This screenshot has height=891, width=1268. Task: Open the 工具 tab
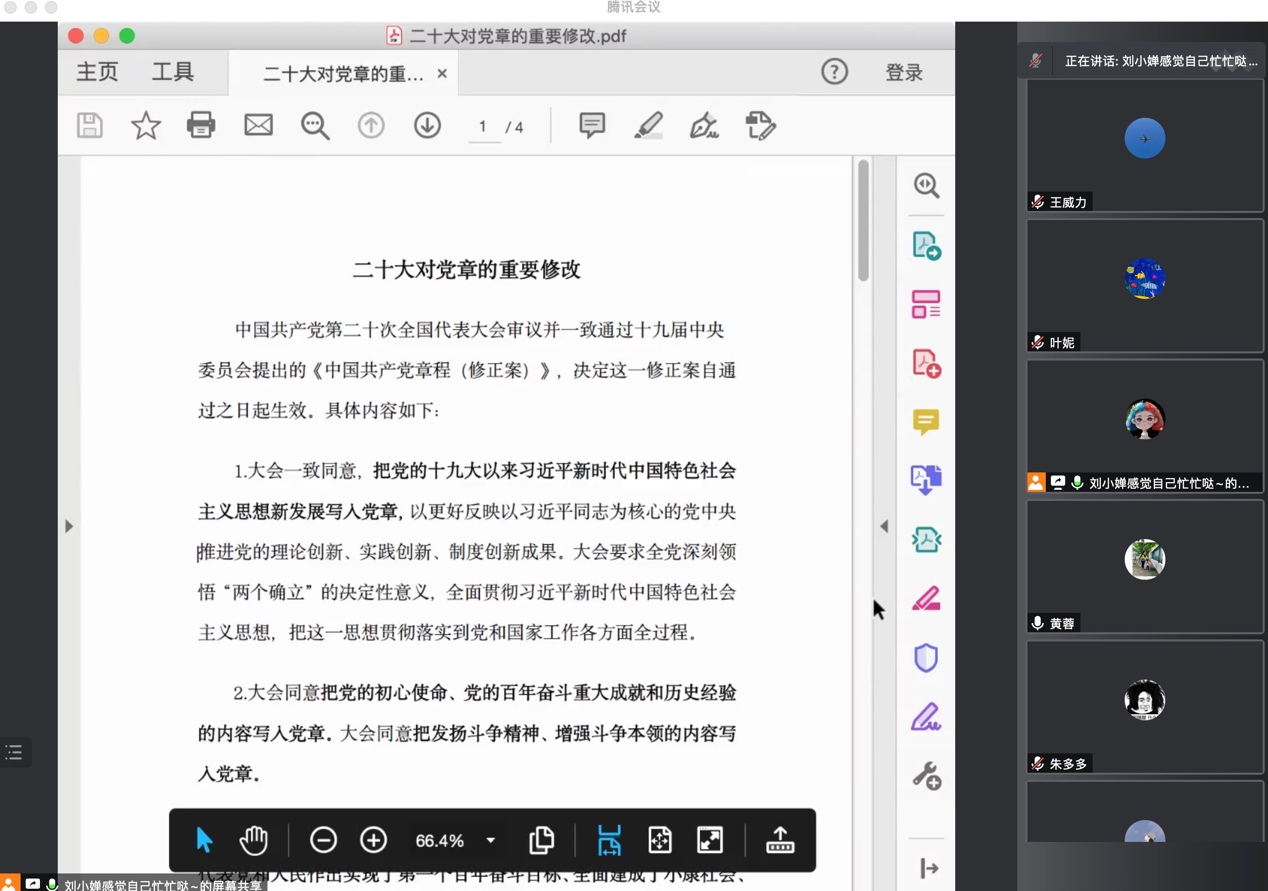point(172,72)
